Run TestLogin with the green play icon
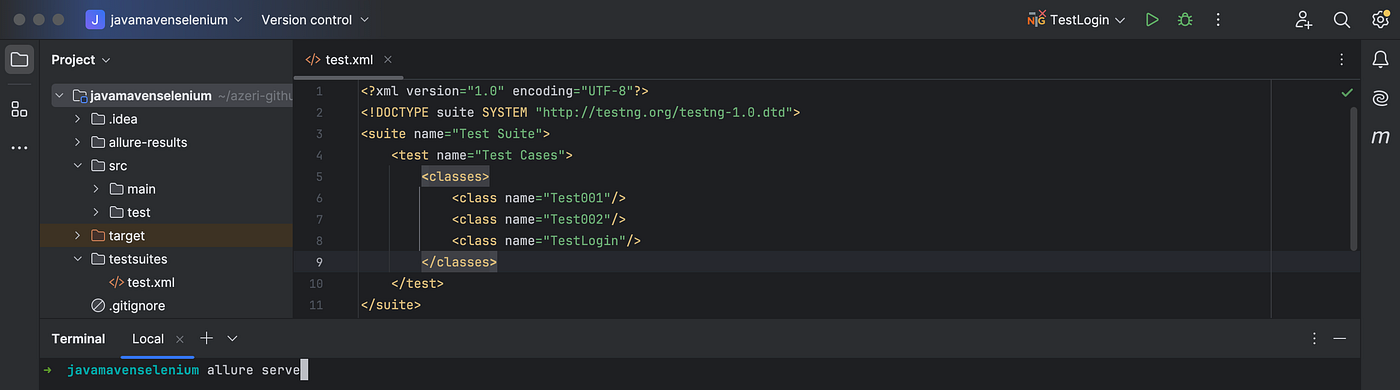 [1152, 19]
